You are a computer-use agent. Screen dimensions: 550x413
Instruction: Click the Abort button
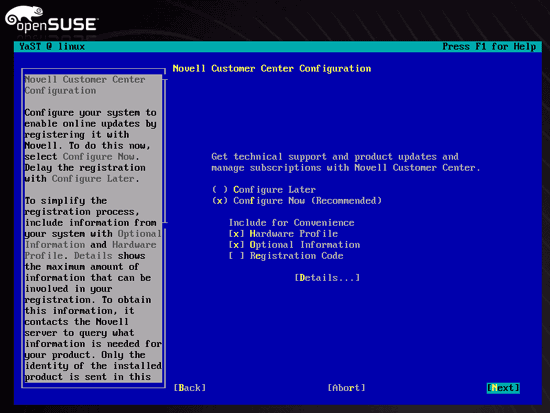[346, 388]
